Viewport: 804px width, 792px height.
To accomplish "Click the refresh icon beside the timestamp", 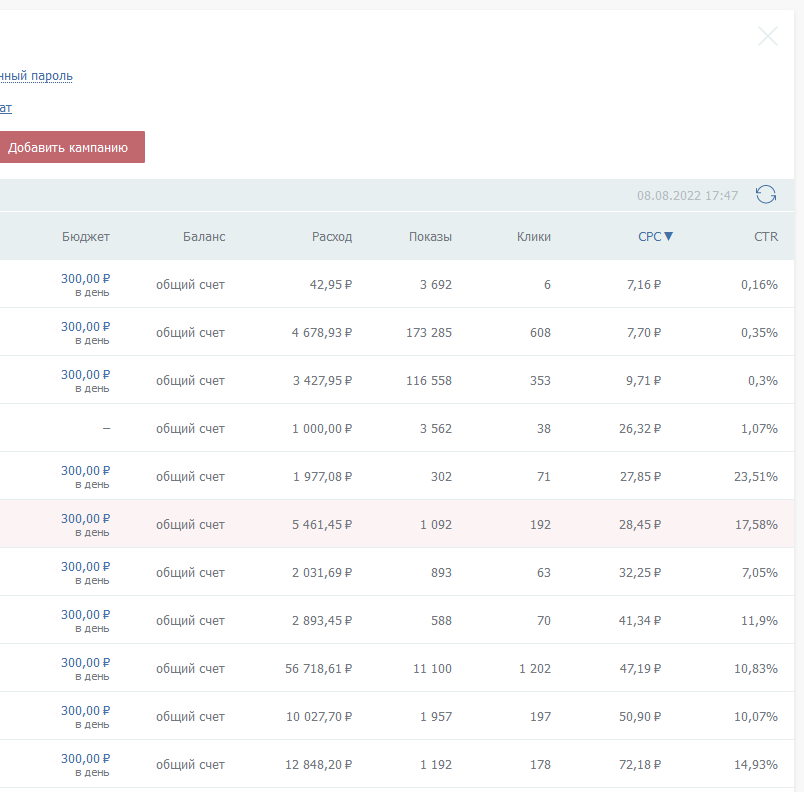I will [766, 195].
